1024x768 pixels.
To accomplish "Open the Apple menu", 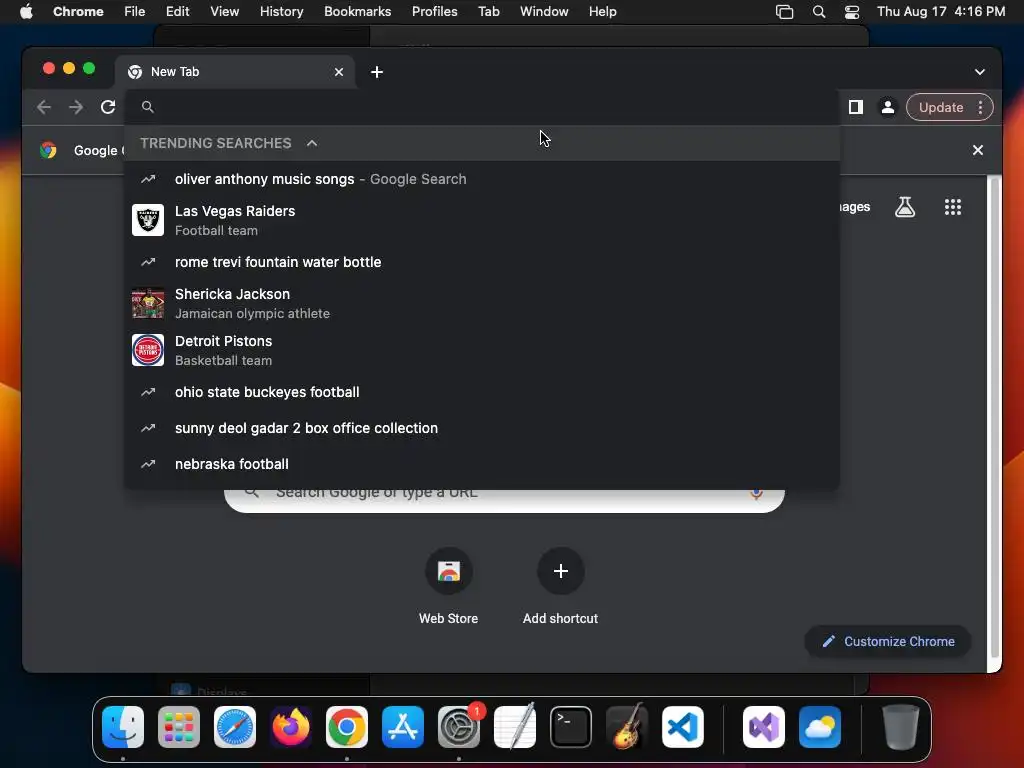I will tap(26, 12).
